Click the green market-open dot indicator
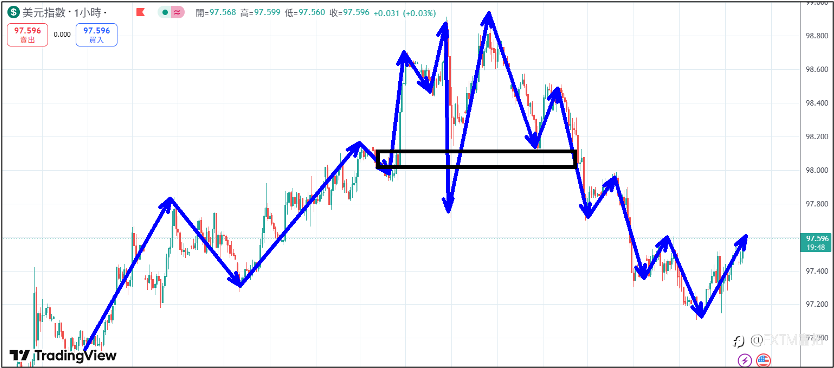 tap(165, 12)
